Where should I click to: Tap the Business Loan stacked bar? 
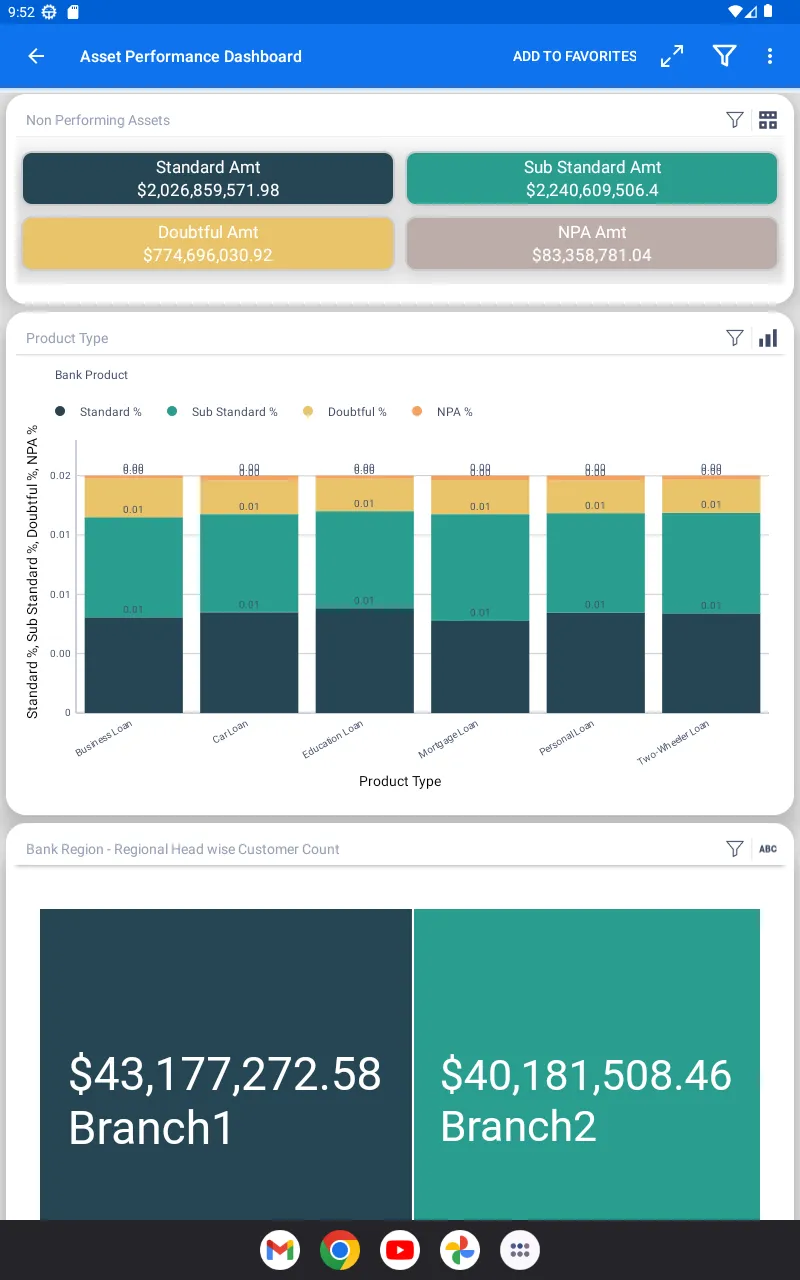click(x=134, y=594)
